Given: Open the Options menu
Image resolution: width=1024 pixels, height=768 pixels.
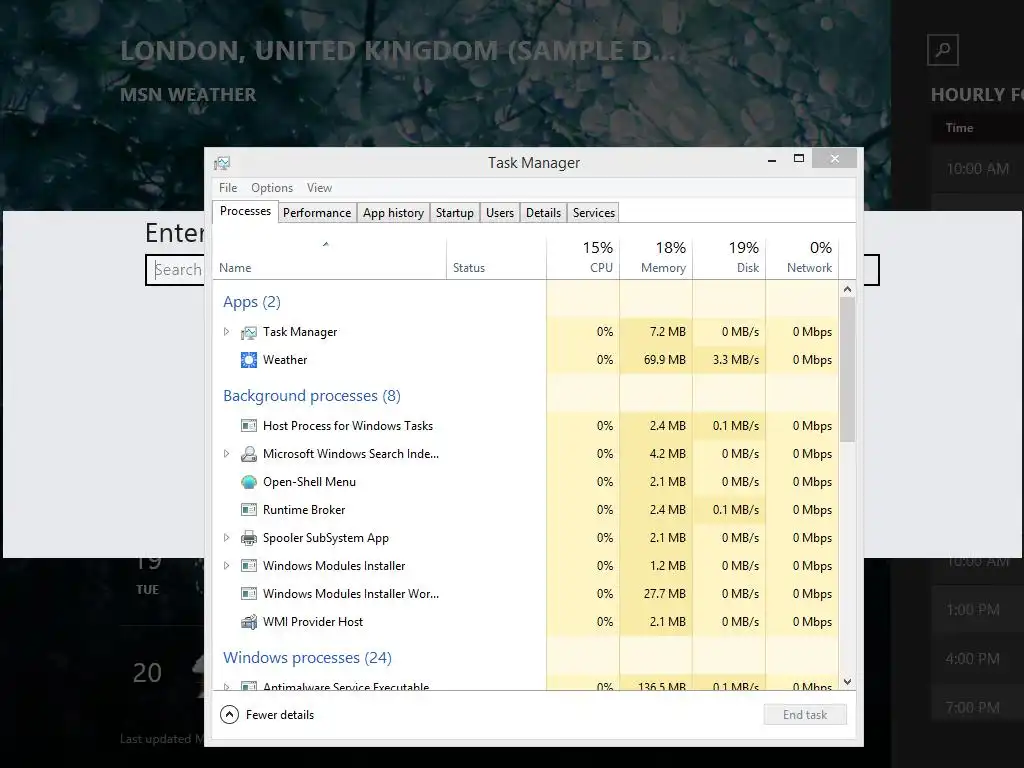Looking at the screenshot, I should 272,188.
